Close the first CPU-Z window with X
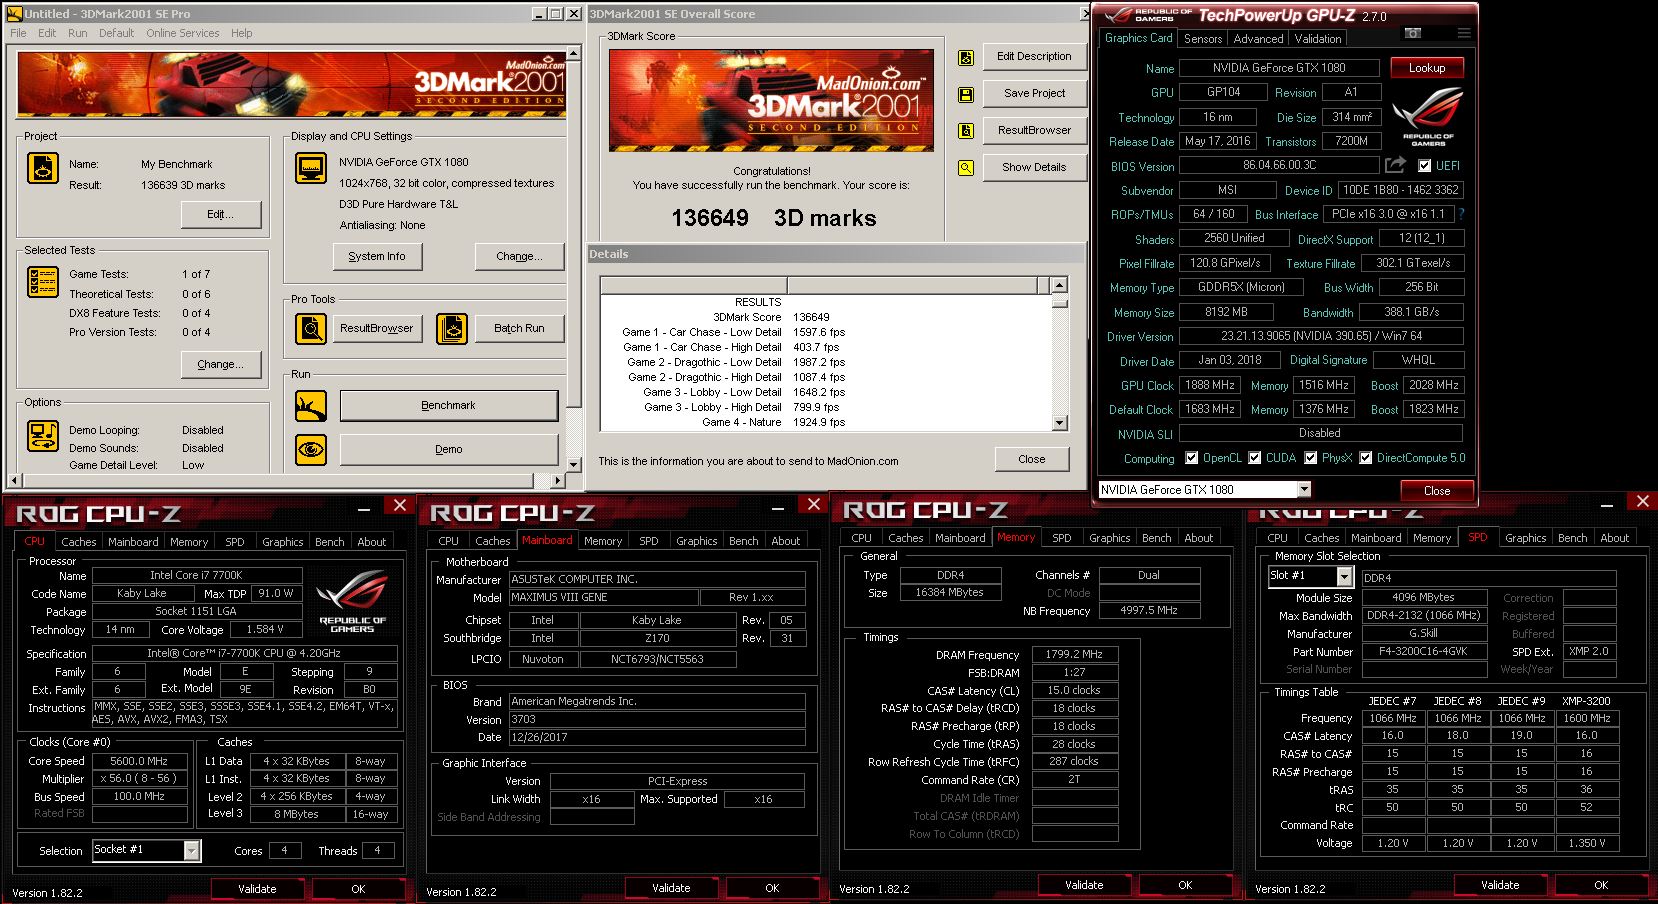 coord(400,505)
